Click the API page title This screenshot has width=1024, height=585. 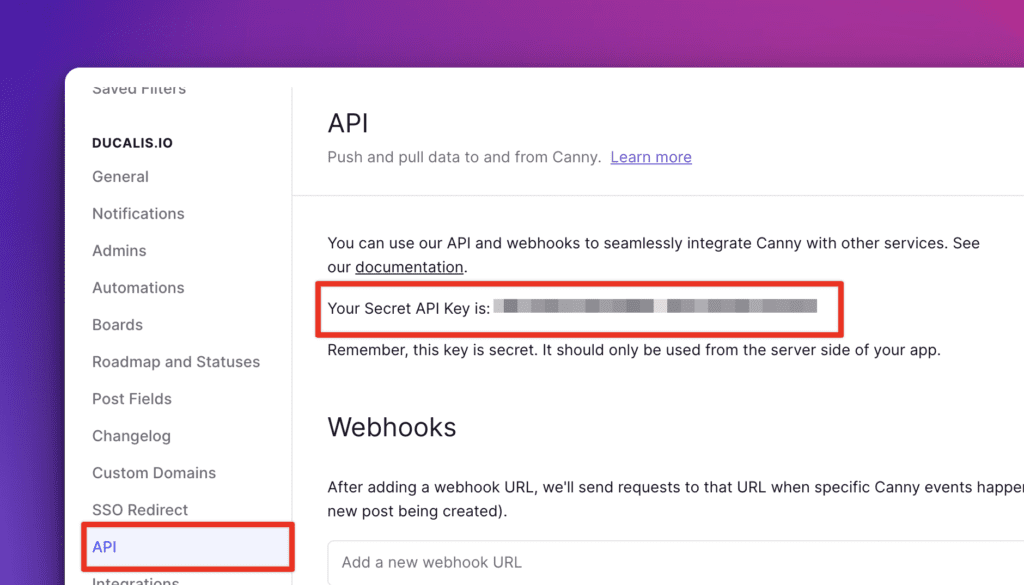[348, 122]
